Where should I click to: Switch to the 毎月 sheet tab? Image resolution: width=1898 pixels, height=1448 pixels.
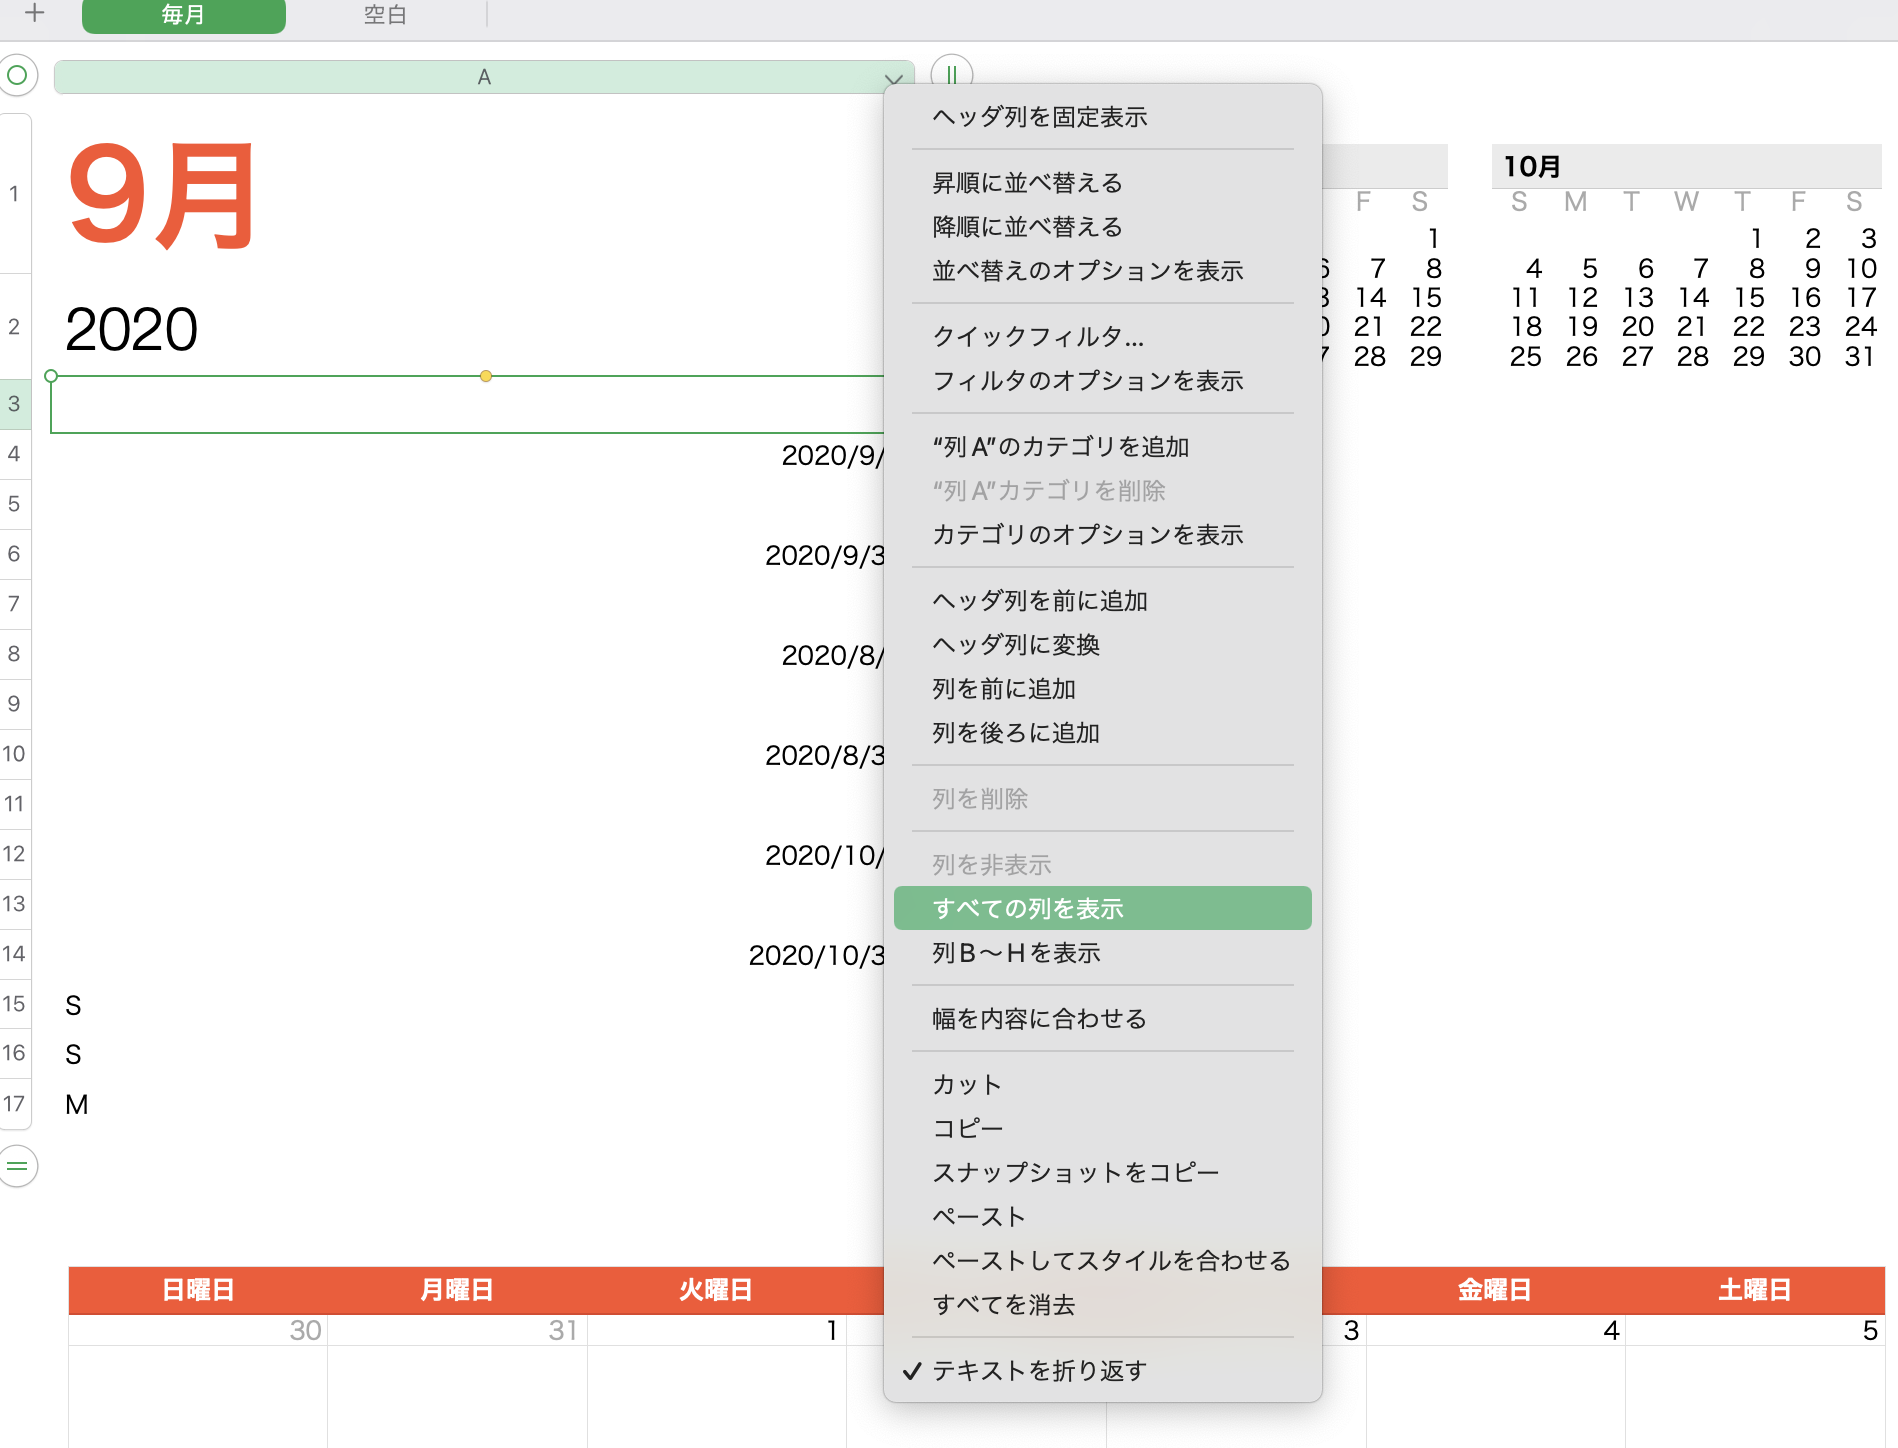(x=183, y=16)
